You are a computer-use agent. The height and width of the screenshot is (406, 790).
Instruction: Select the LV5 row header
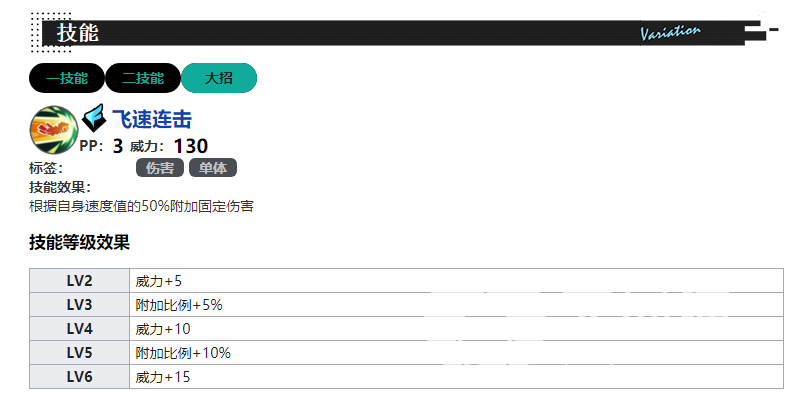pyautogui.click(x=79, y=353)
